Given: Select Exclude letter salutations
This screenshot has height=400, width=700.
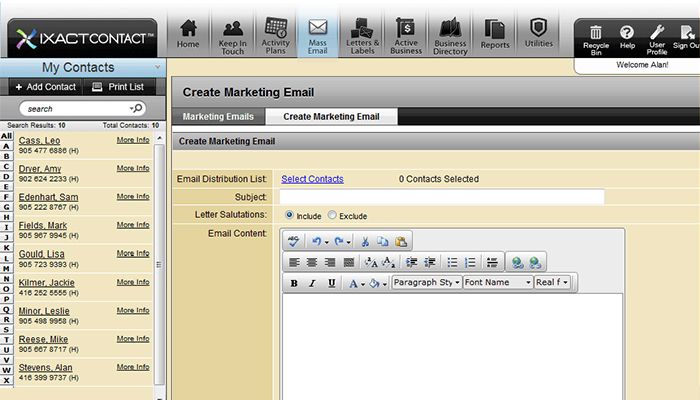Looking at the screenshot, I should click(332, 215).
